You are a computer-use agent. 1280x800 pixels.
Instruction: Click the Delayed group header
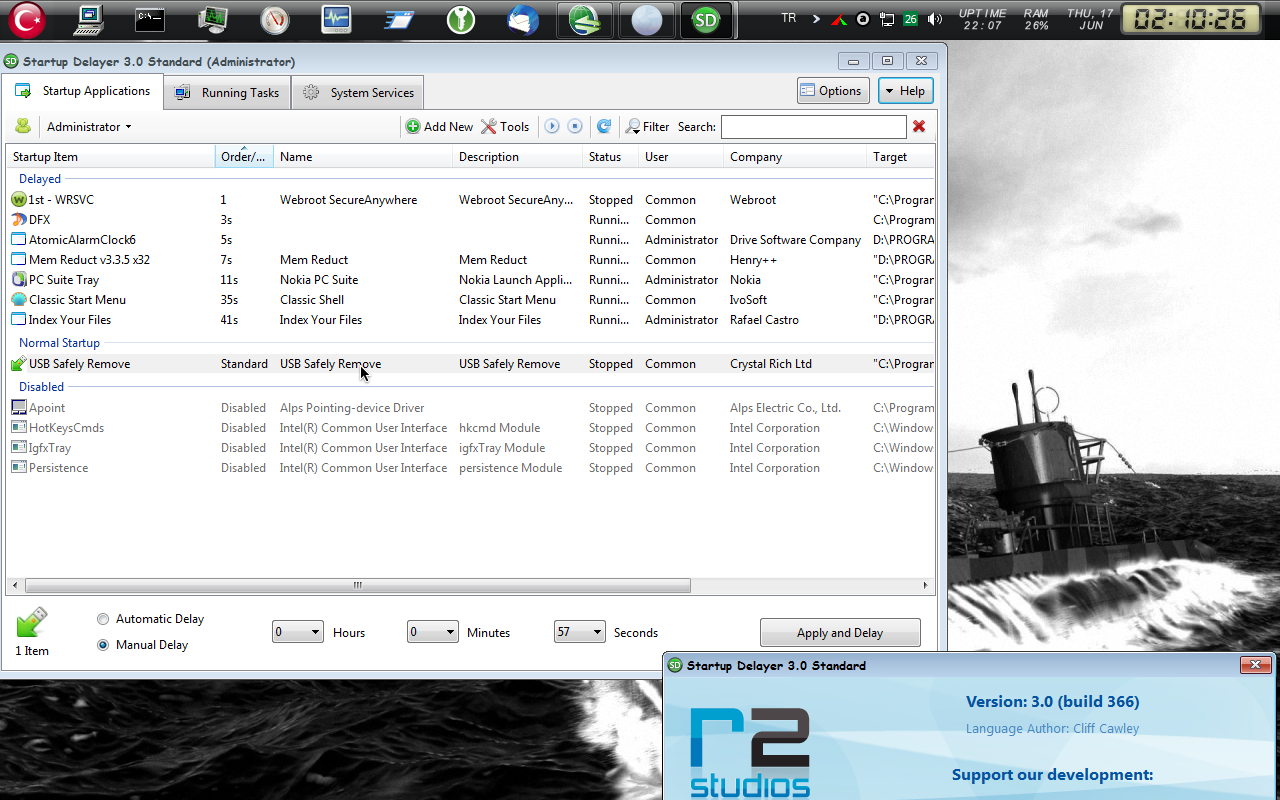pyautogui.click(x=40, y=179)
